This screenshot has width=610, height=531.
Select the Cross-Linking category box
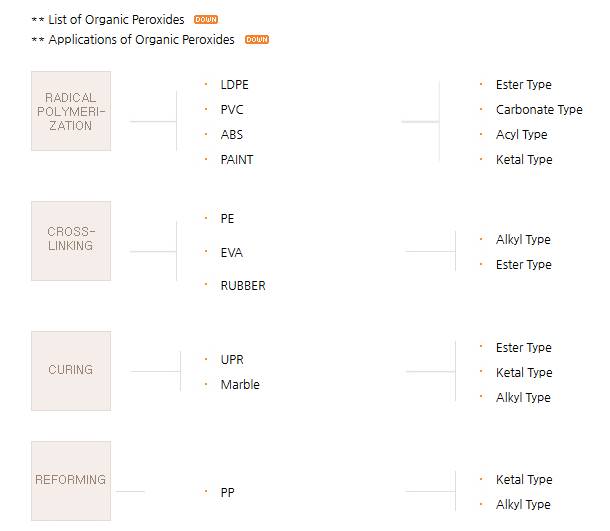click(71, 240)
